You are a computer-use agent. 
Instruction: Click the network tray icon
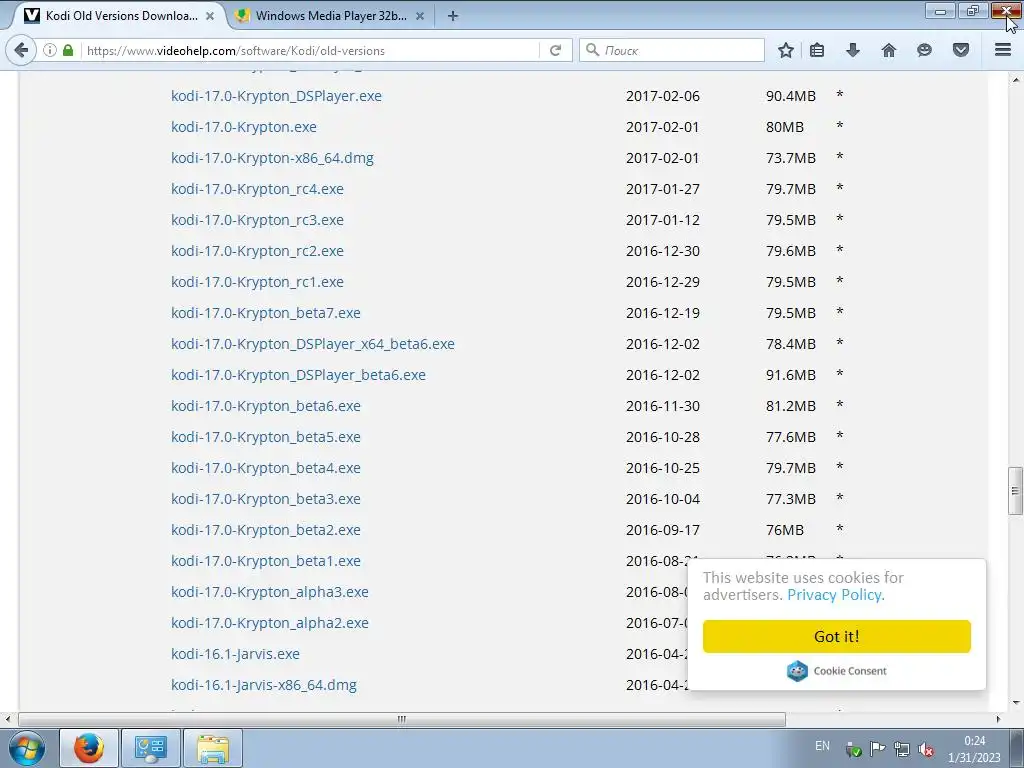click(901, 749)
